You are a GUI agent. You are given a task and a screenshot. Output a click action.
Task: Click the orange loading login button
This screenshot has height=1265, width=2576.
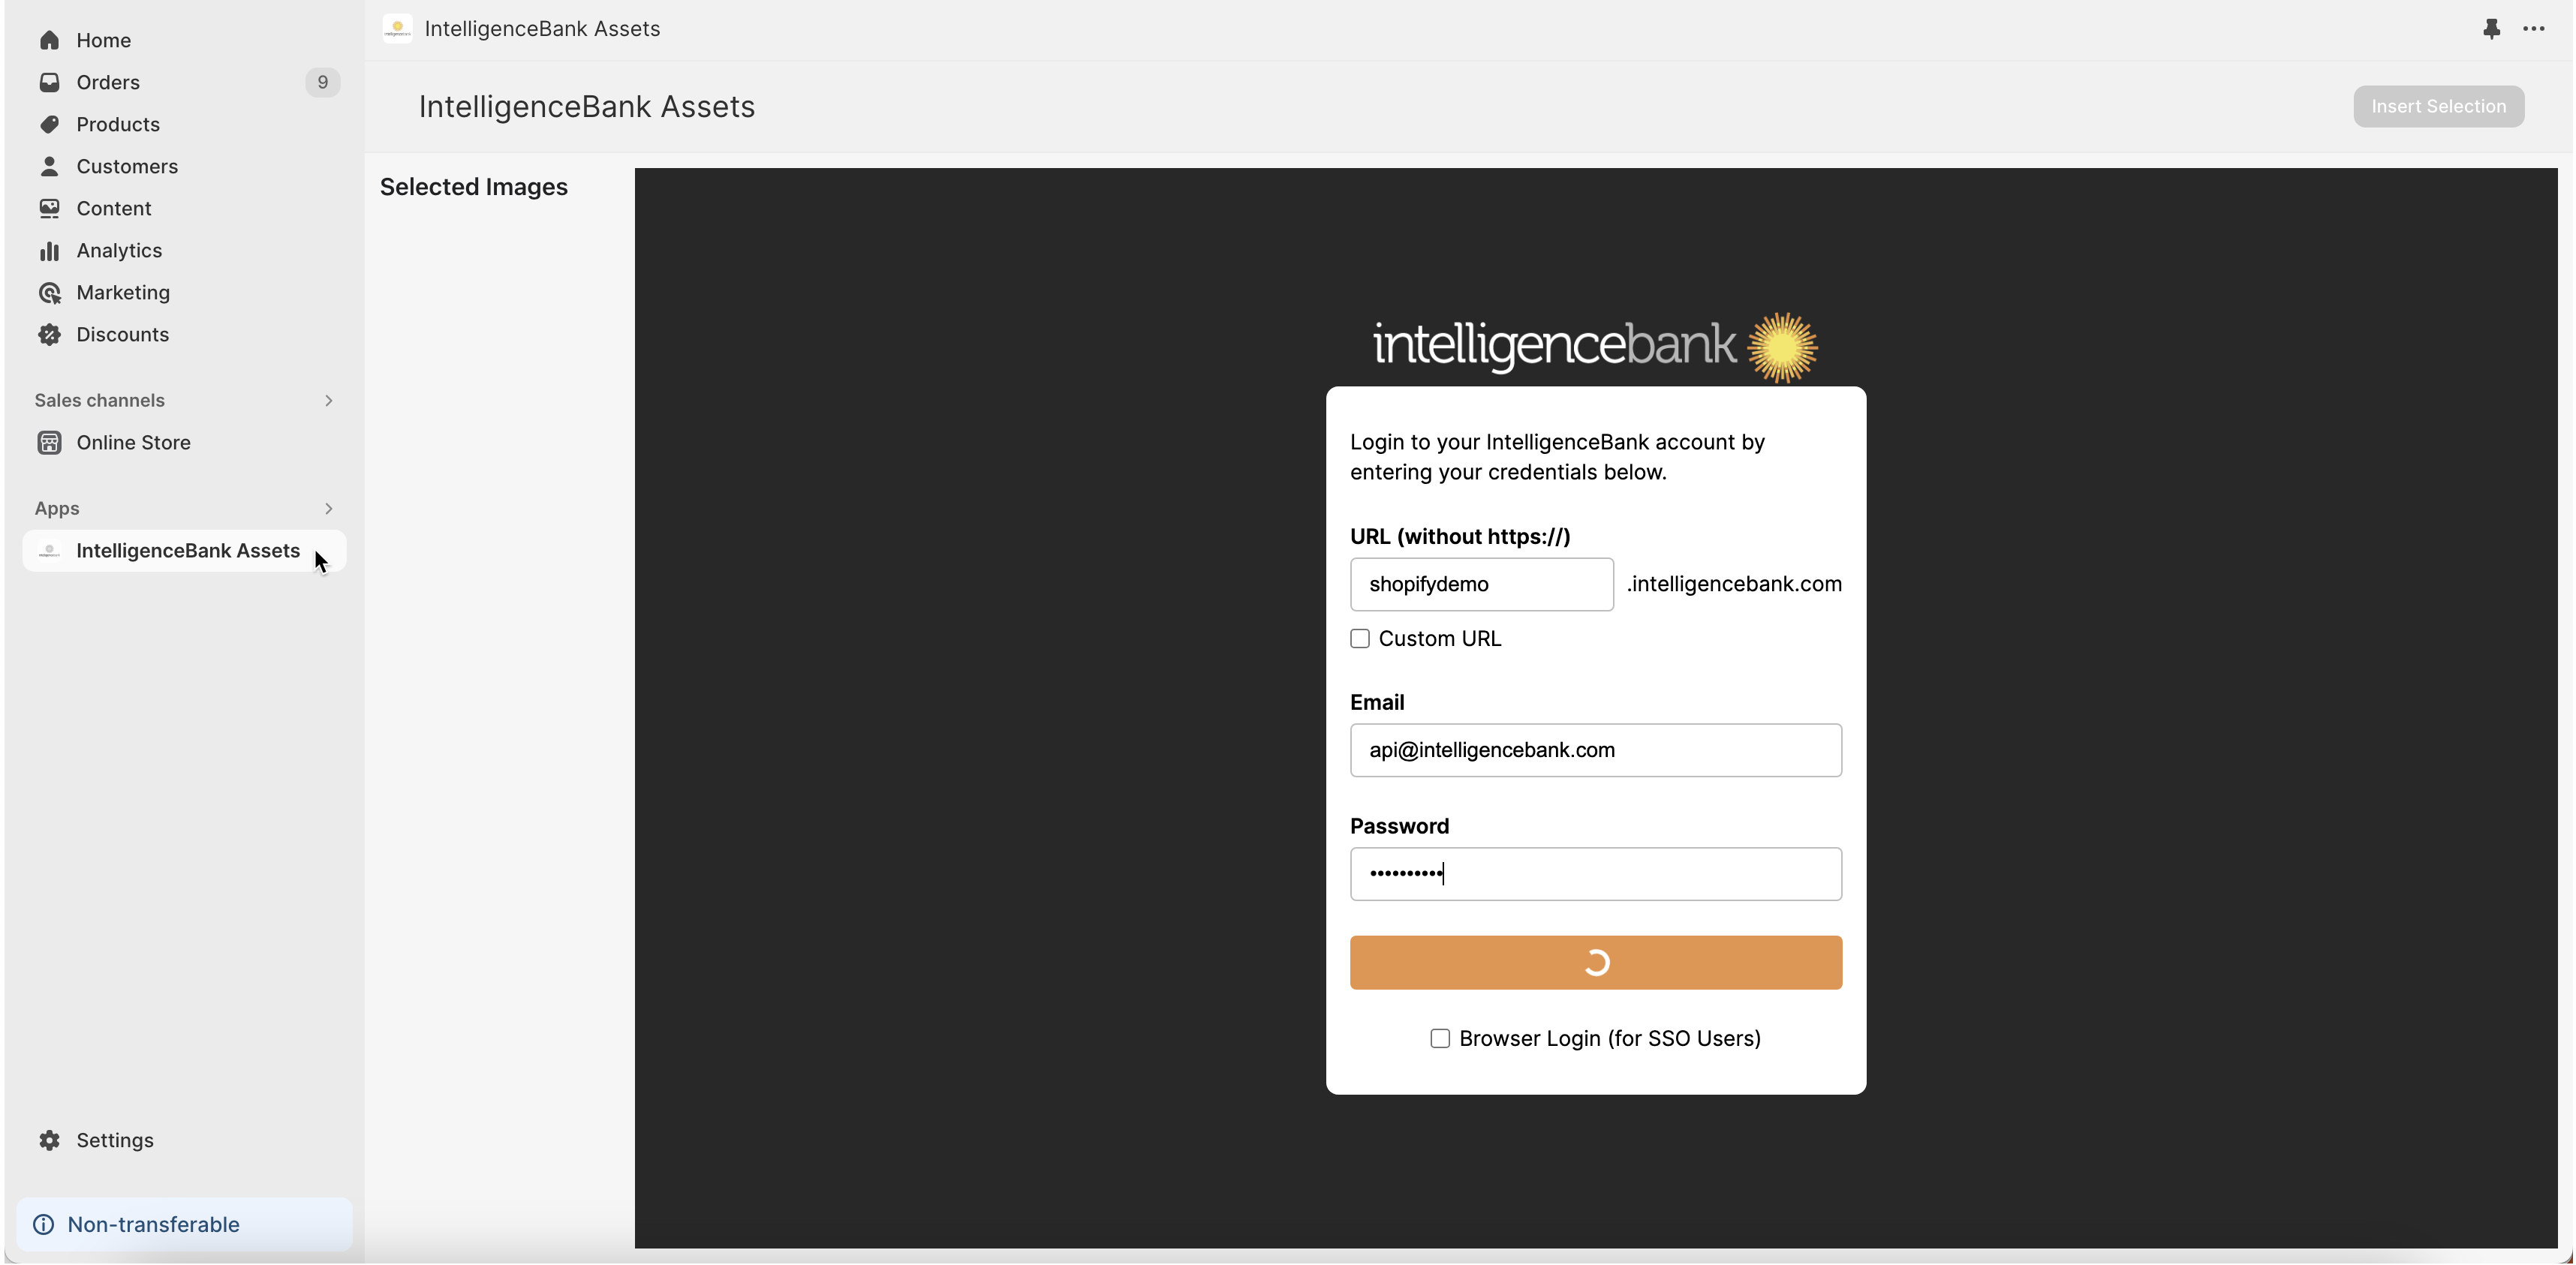tap(1596, 962)
